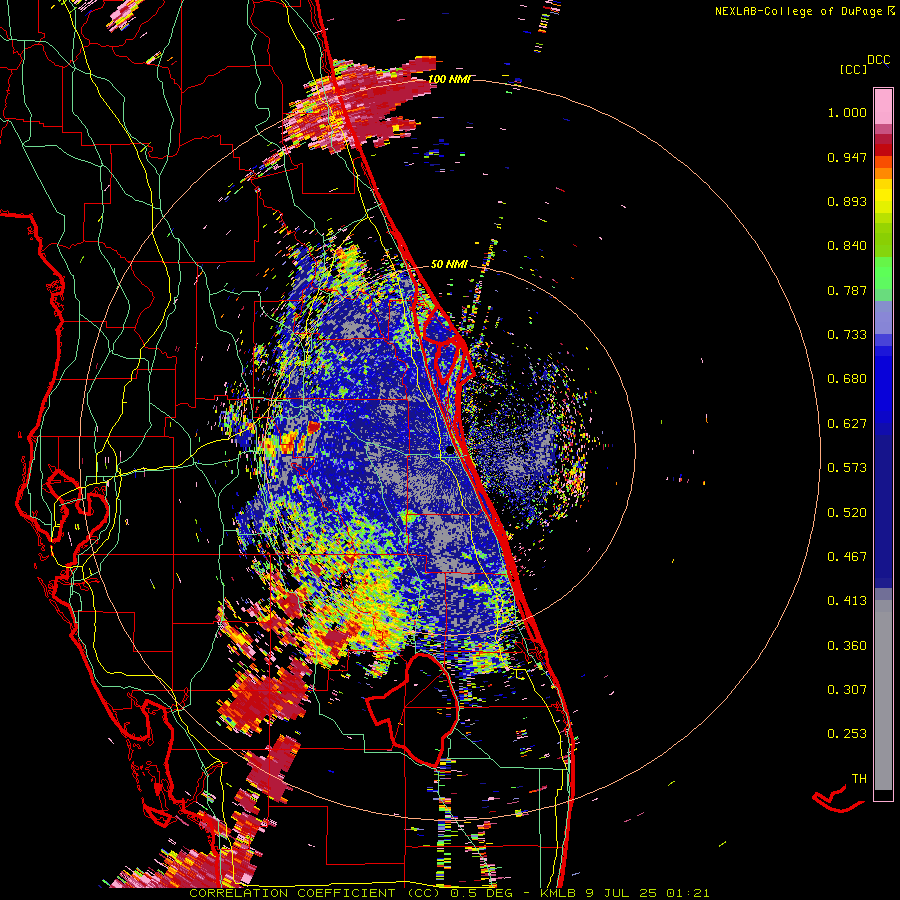900x900 pixels.
Task: Click the 0.893 legend value
Action: coord(847,201)
